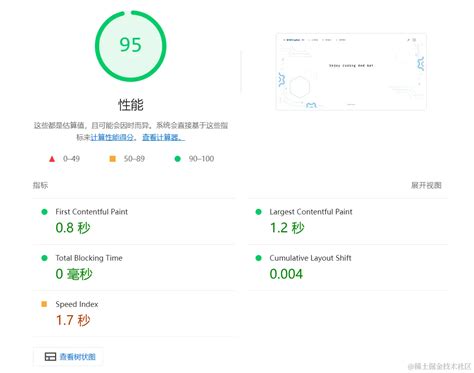Image resolution: width=474 pixels, height=373 pixels.
Task: Expand the First Contentful Paint metric
Action: (x=134, y=221)
